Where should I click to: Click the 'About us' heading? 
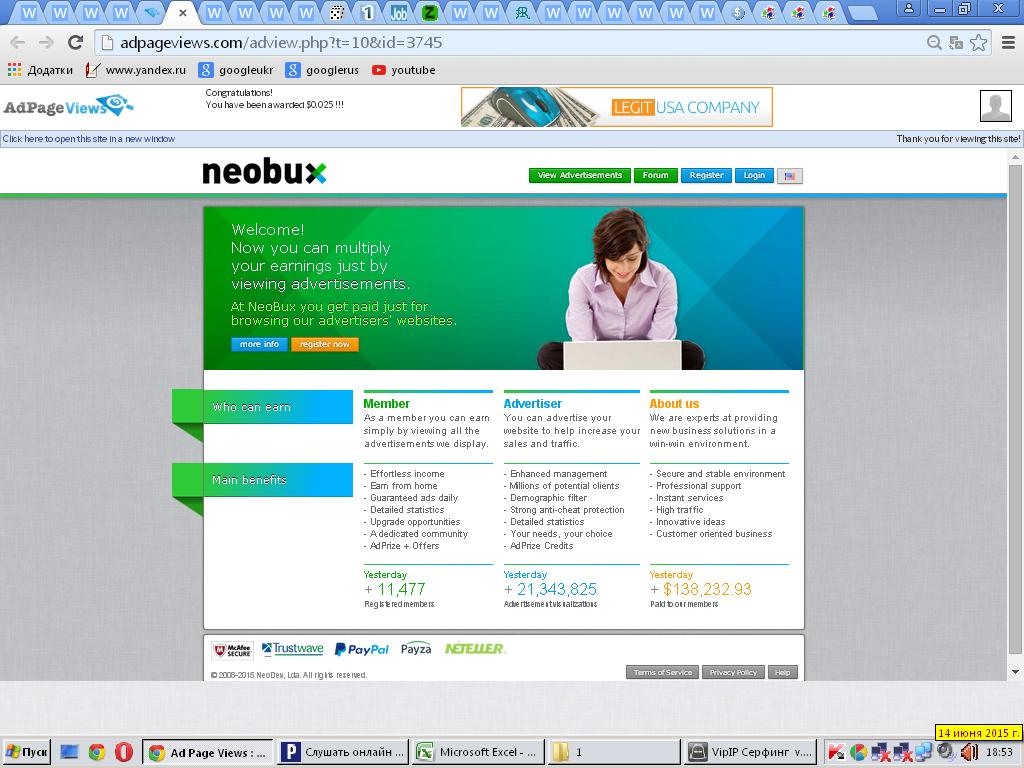pos(674,404)
